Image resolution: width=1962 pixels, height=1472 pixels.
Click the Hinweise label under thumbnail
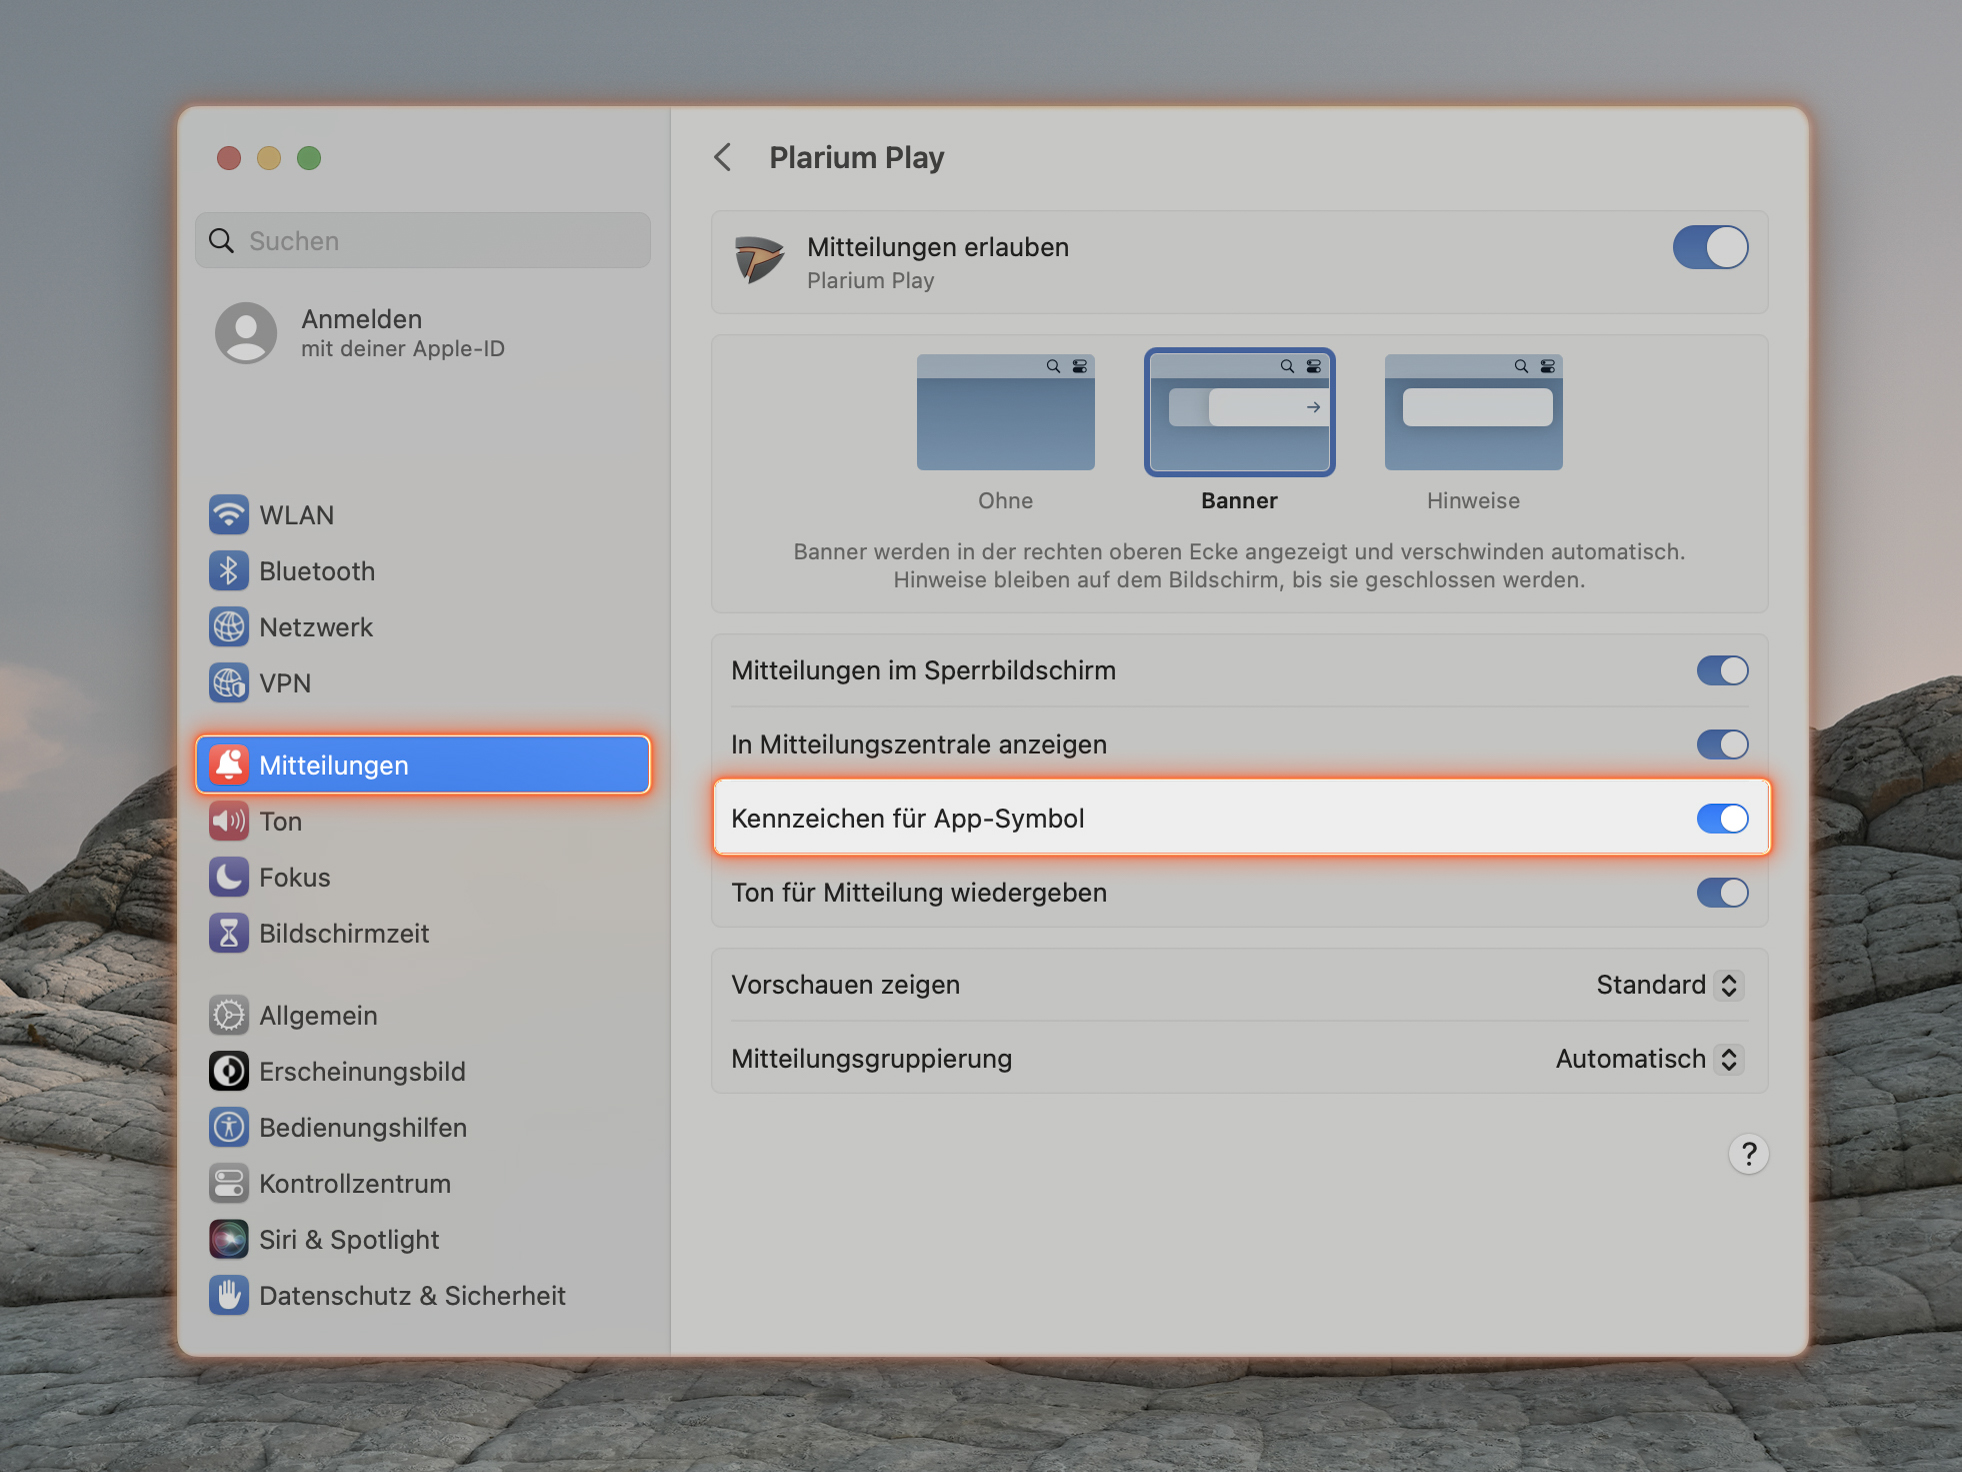point(1474,501)
